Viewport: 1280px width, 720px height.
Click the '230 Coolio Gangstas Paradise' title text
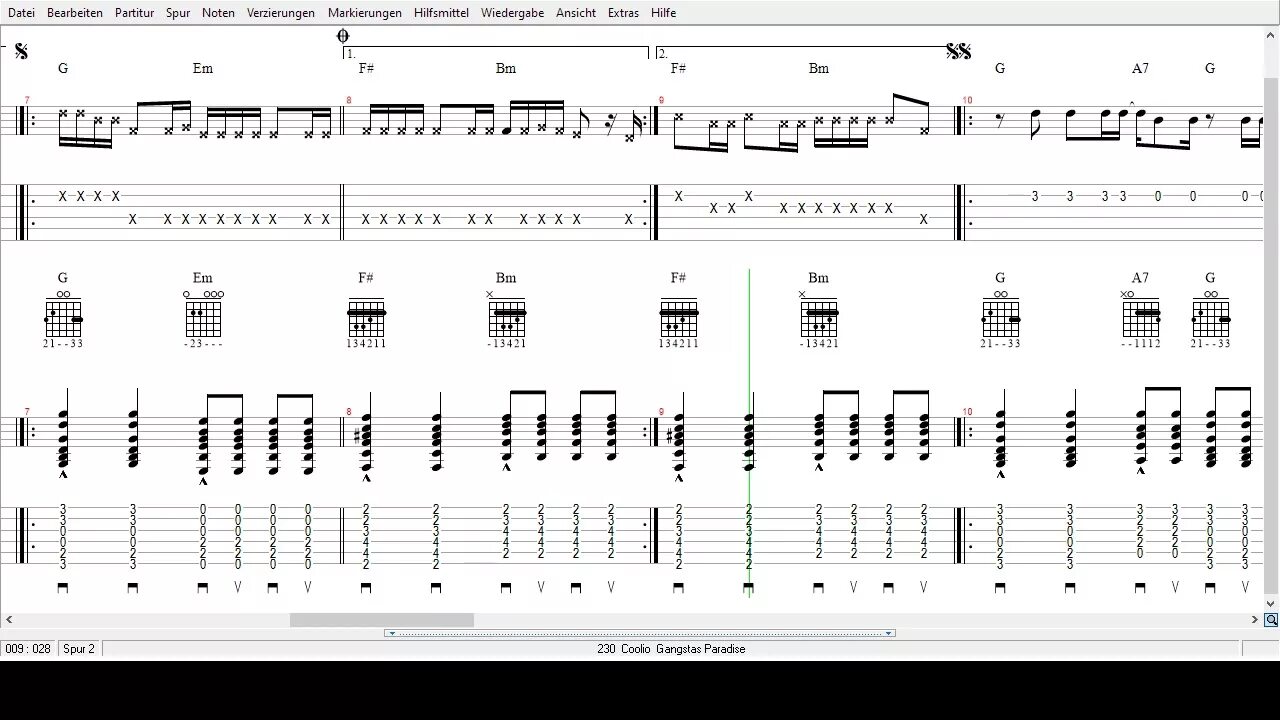click(x=671, y=649)
